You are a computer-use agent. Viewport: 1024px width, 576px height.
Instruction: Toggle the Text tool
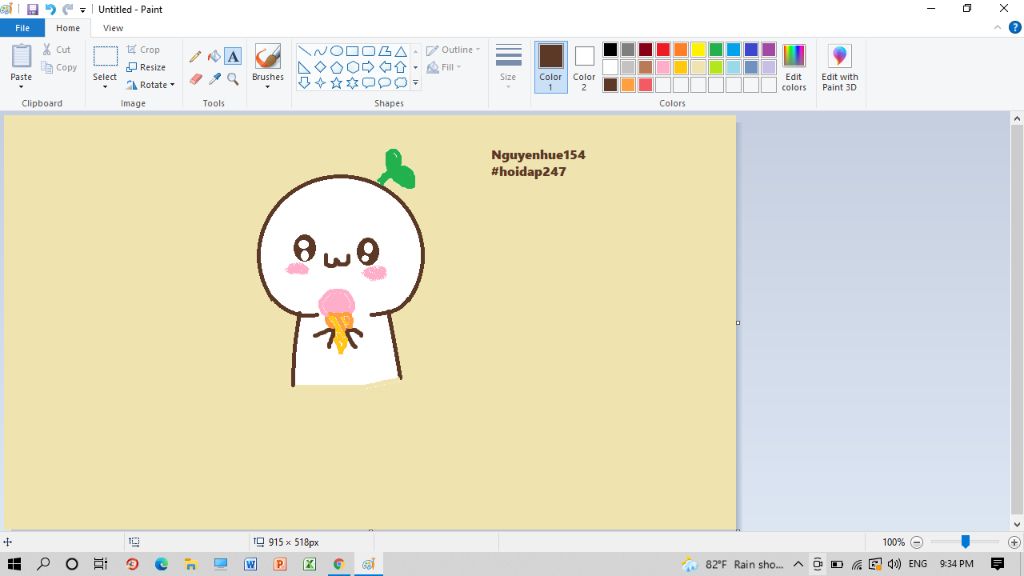[233, 57]
